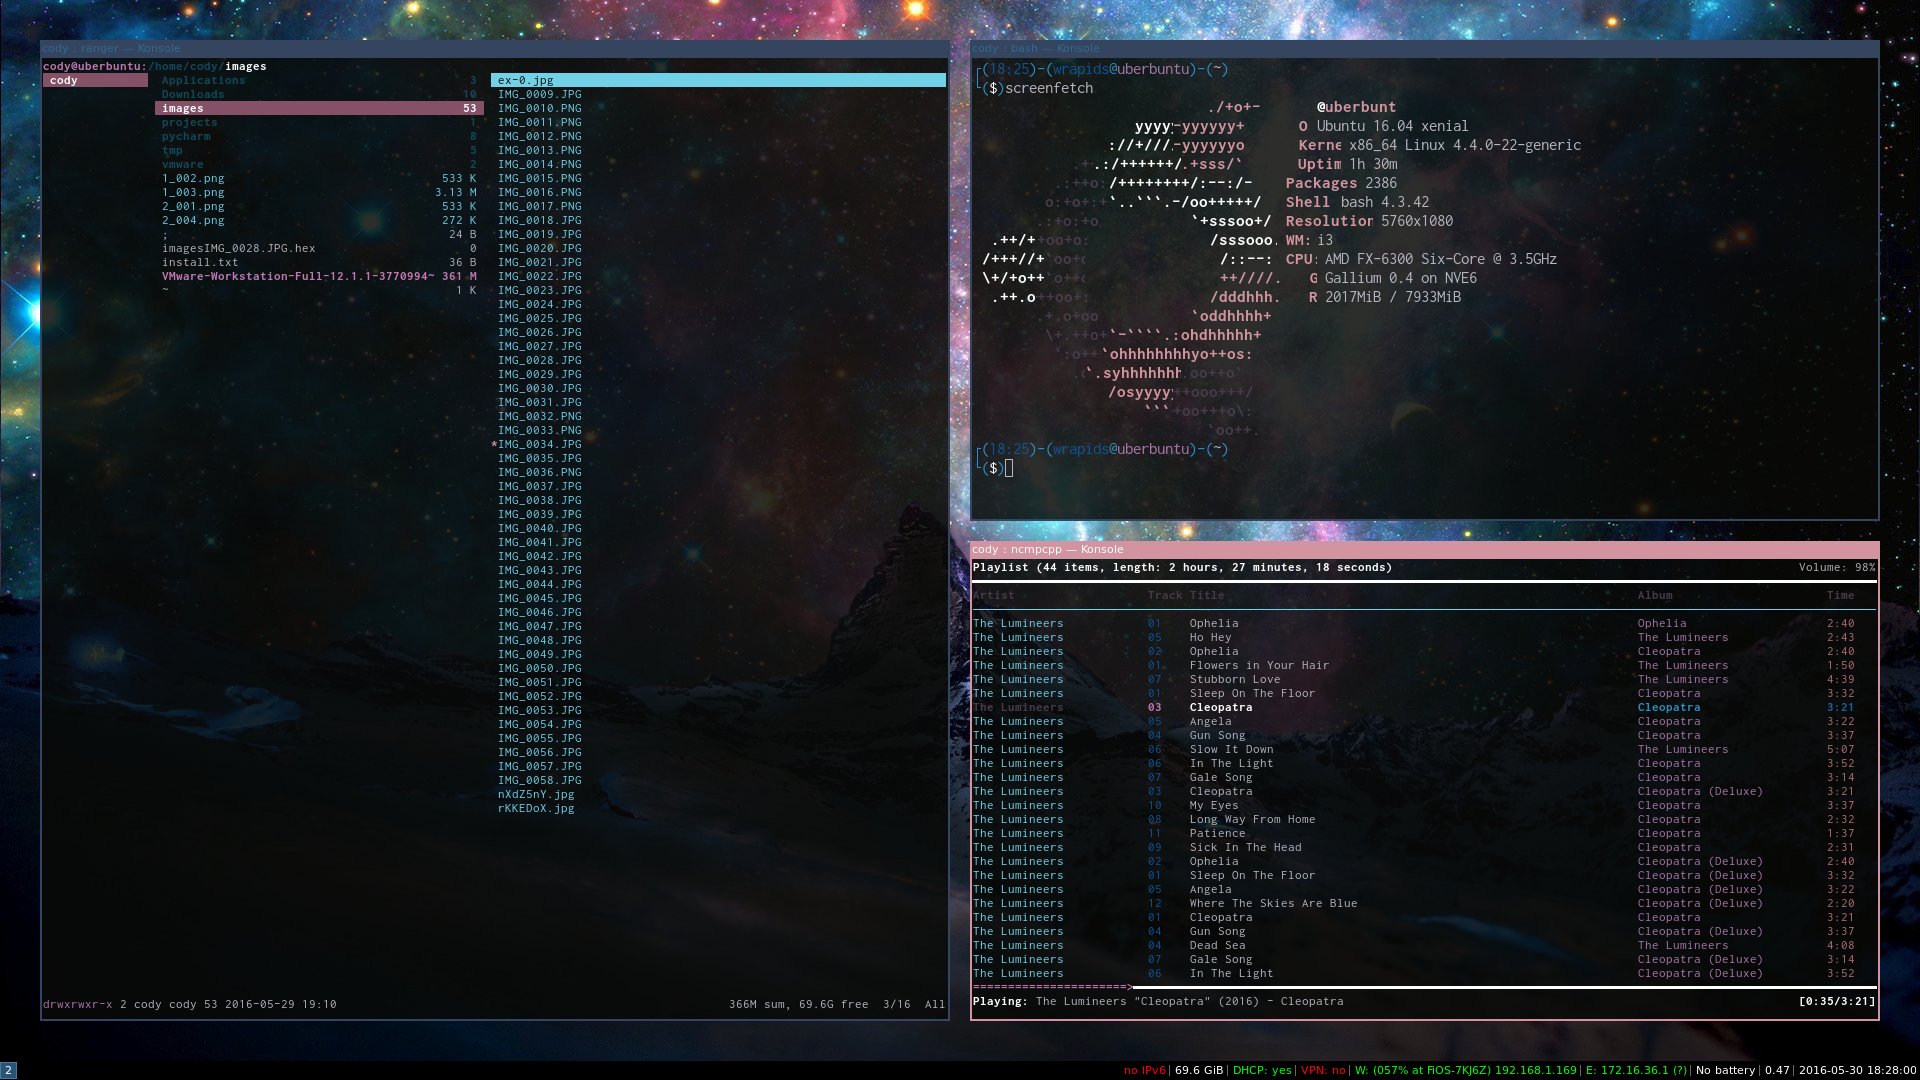Viewport: 1920px width, 1080px height.
Task: Select file rKKEDoX.jpg in the list
Action: click(x=536, y=808)
